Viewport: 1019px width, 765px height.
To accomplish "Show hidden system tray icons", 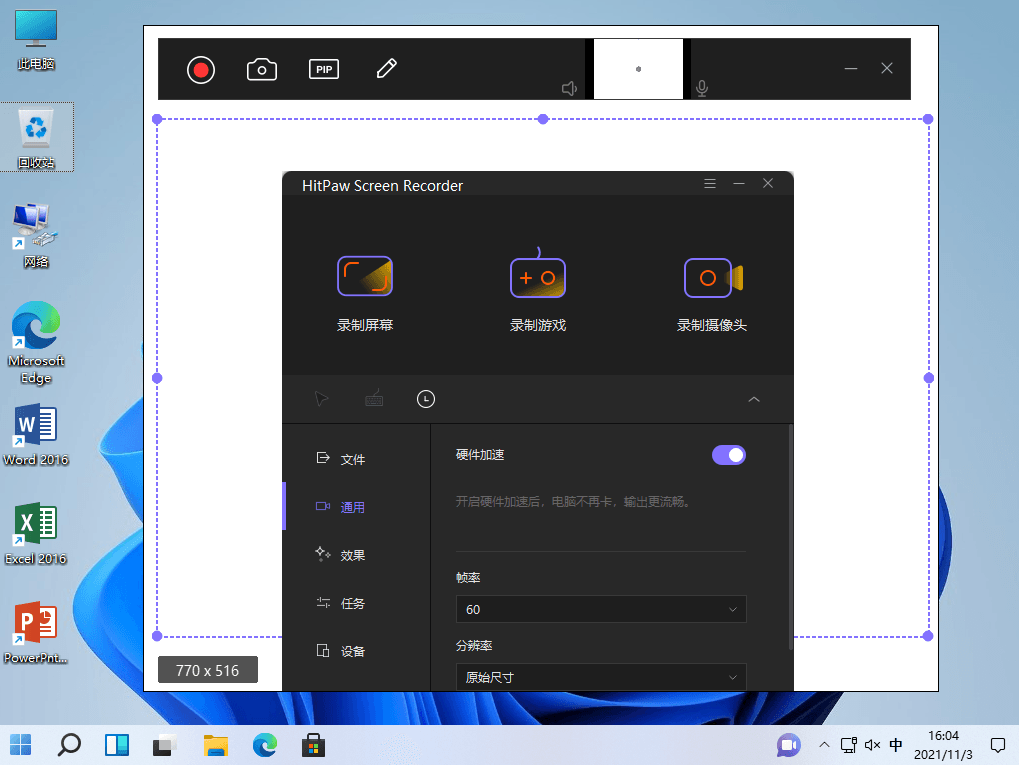I will point(824,745).
